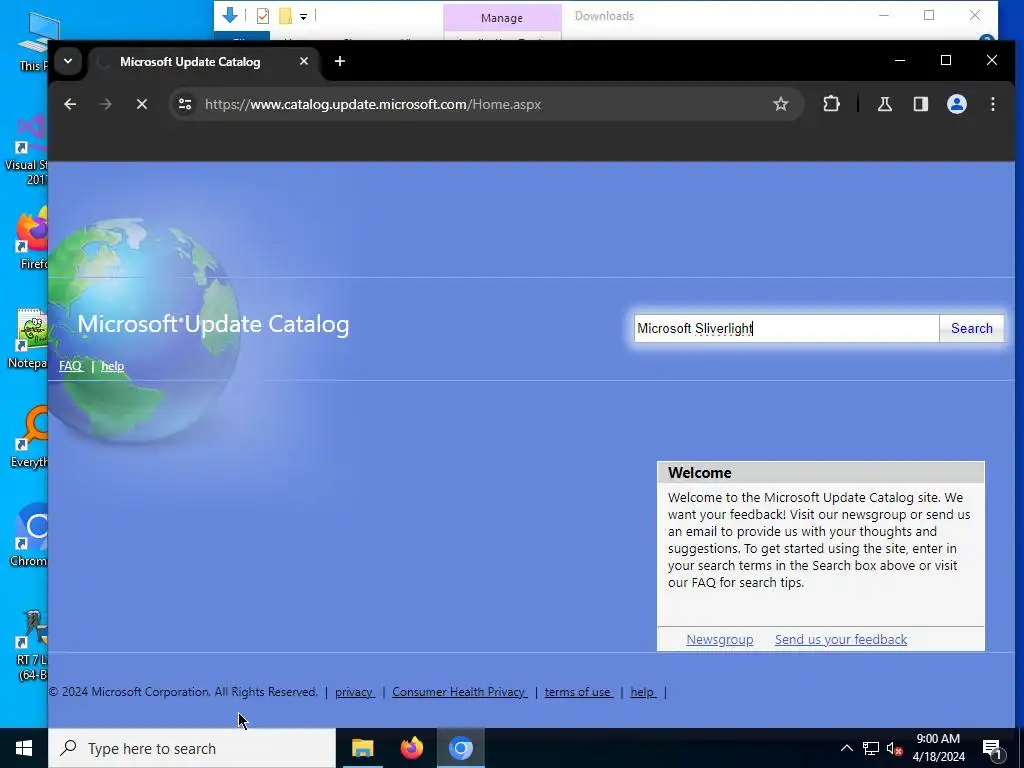Click the address bar URL
This screenshot has height=768, width=1024.
pos(373,104)
